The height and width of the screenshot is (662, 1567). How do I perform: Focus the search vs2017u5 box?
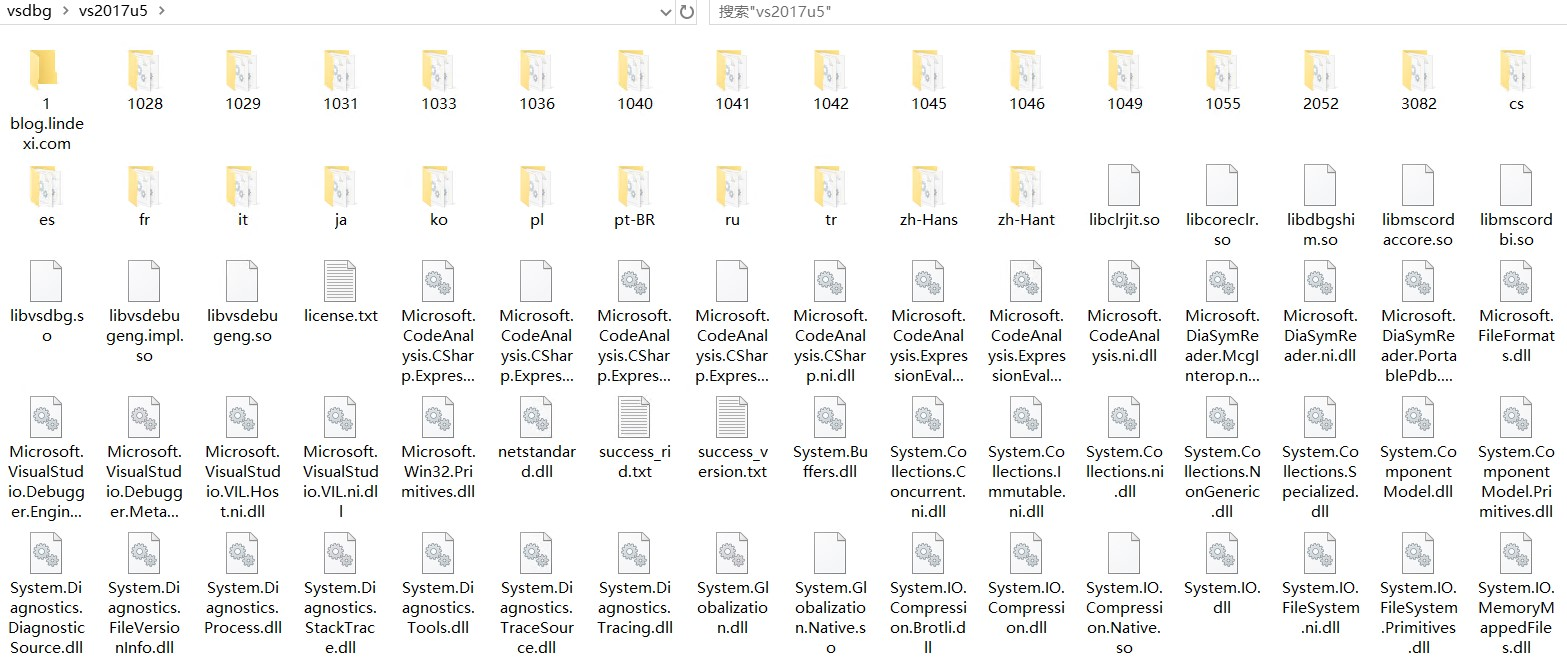click(1137, 12)
